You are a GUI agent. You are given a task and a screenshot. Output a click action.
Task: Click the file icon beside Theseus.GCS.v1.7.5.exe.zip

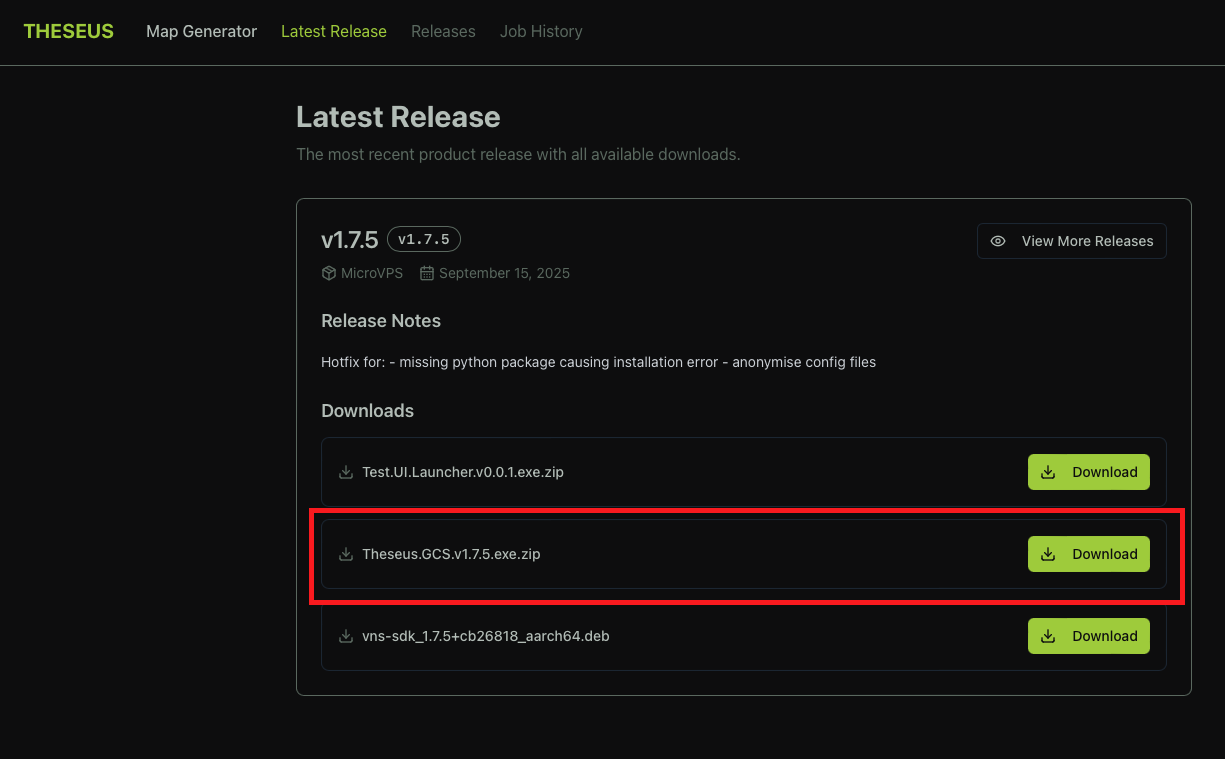point(346,554)
